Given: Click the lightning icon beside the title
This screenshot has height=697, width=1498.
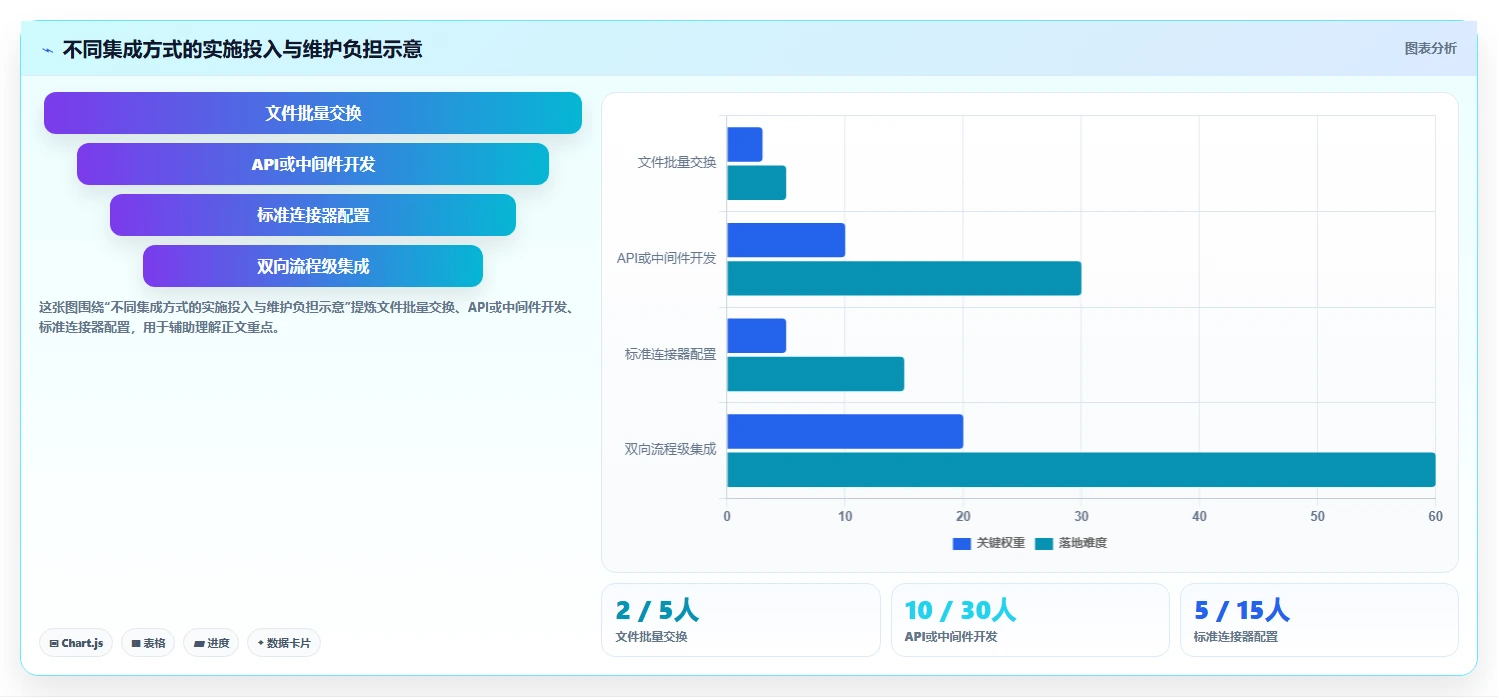Looking at the screenshot, I should [x=47, y=50].
